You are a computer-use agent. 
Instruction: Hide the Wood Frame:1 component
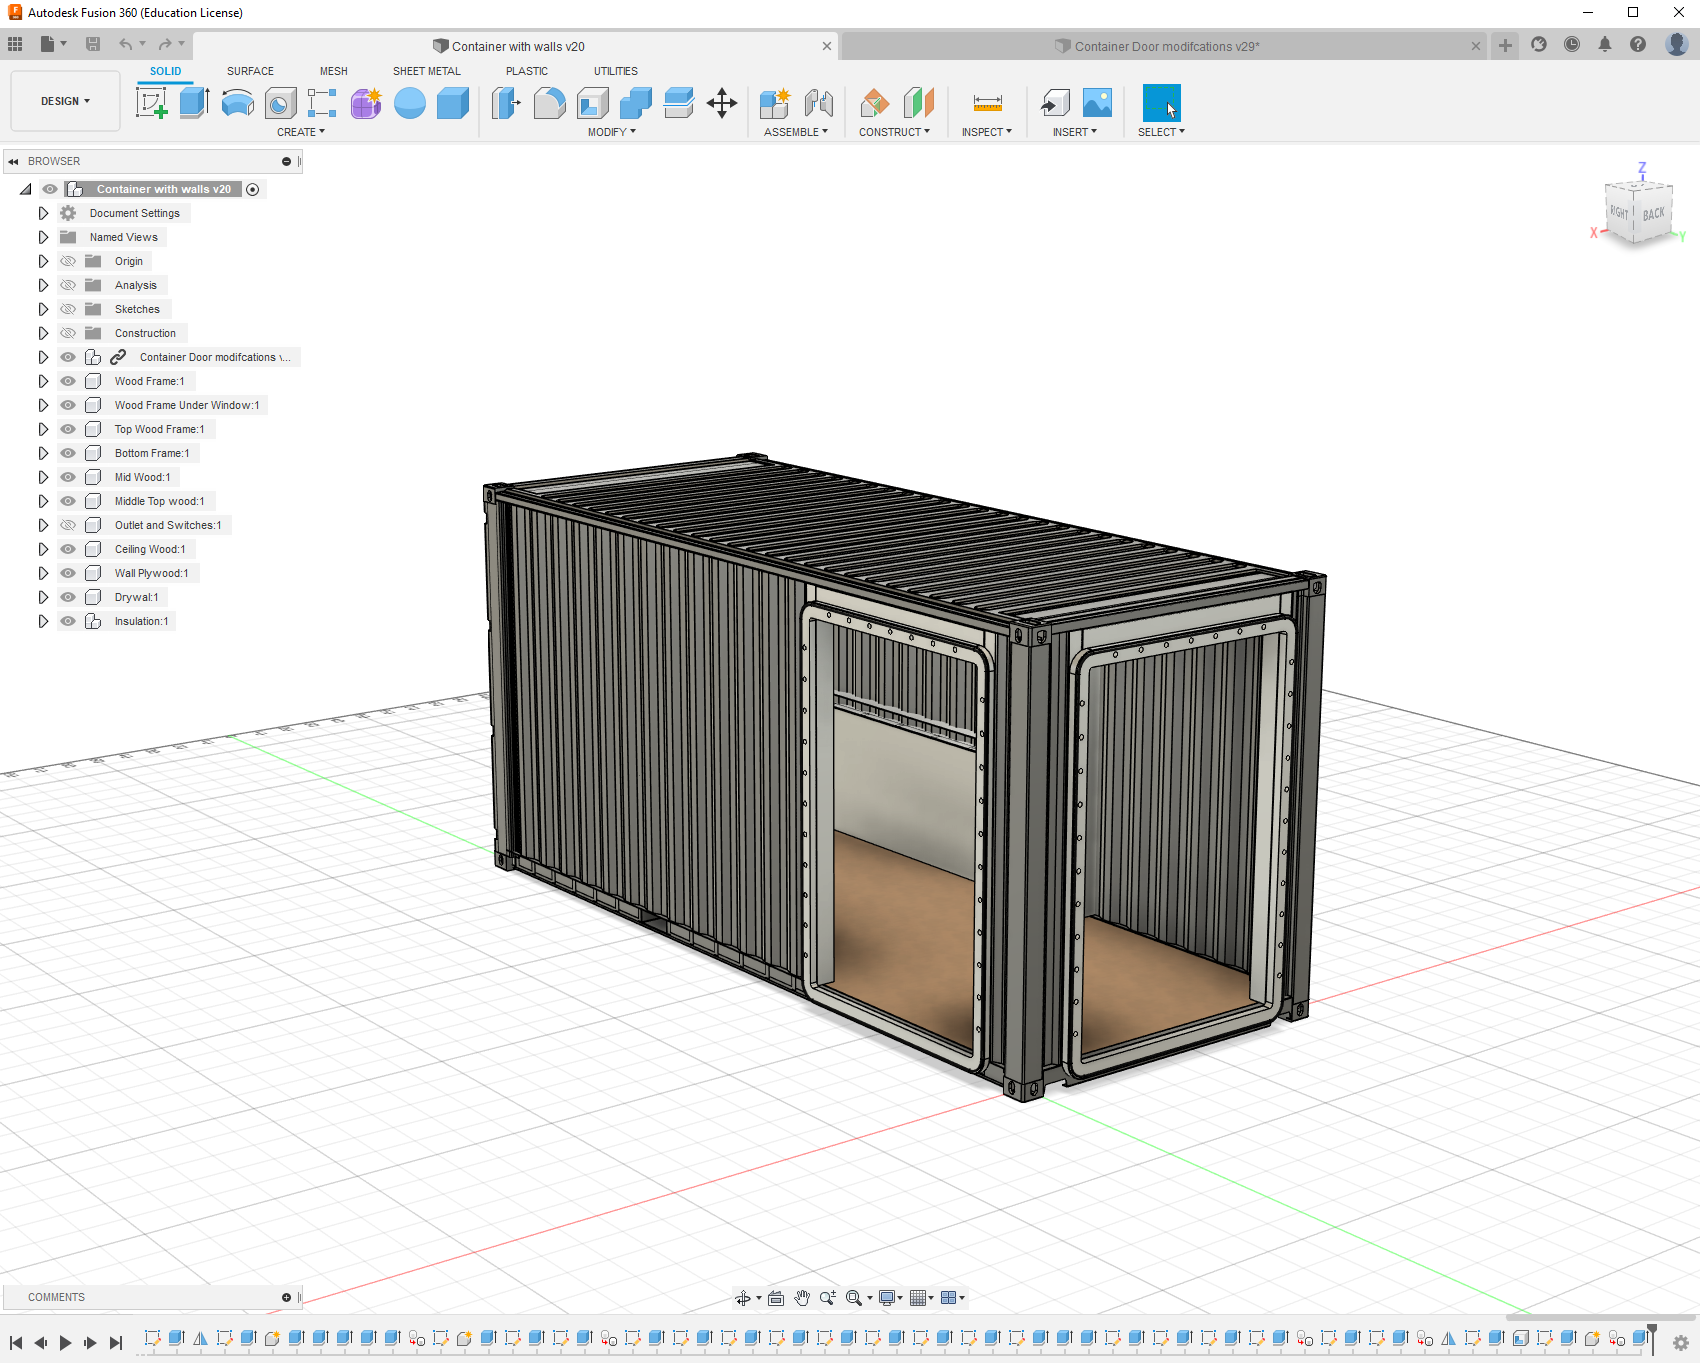[67, 381]
